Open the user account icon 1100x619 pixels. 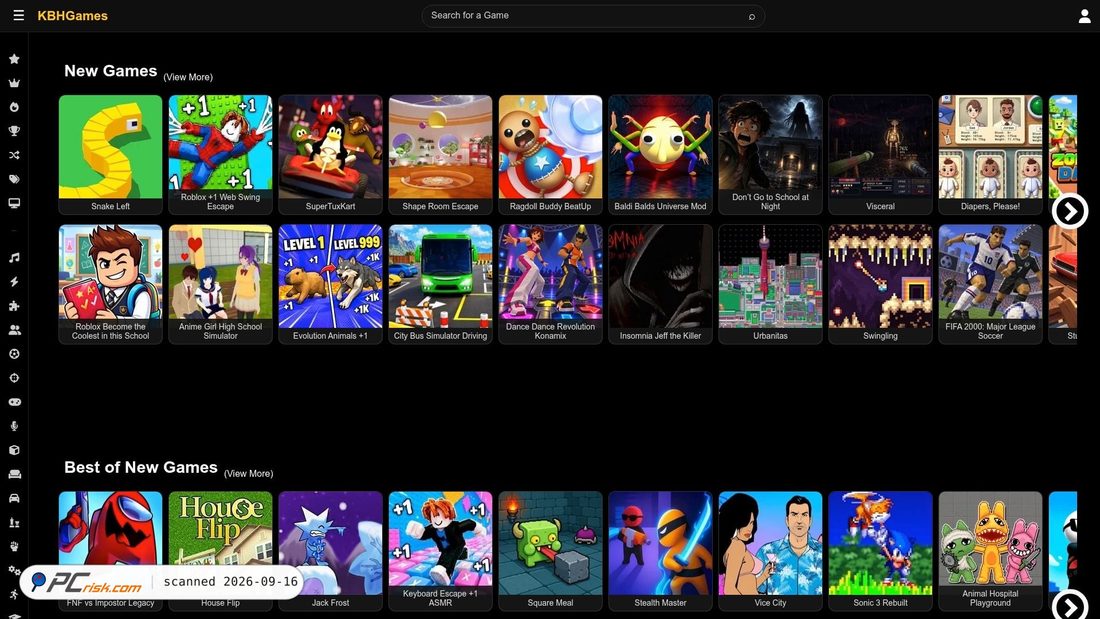point(1084,16)
